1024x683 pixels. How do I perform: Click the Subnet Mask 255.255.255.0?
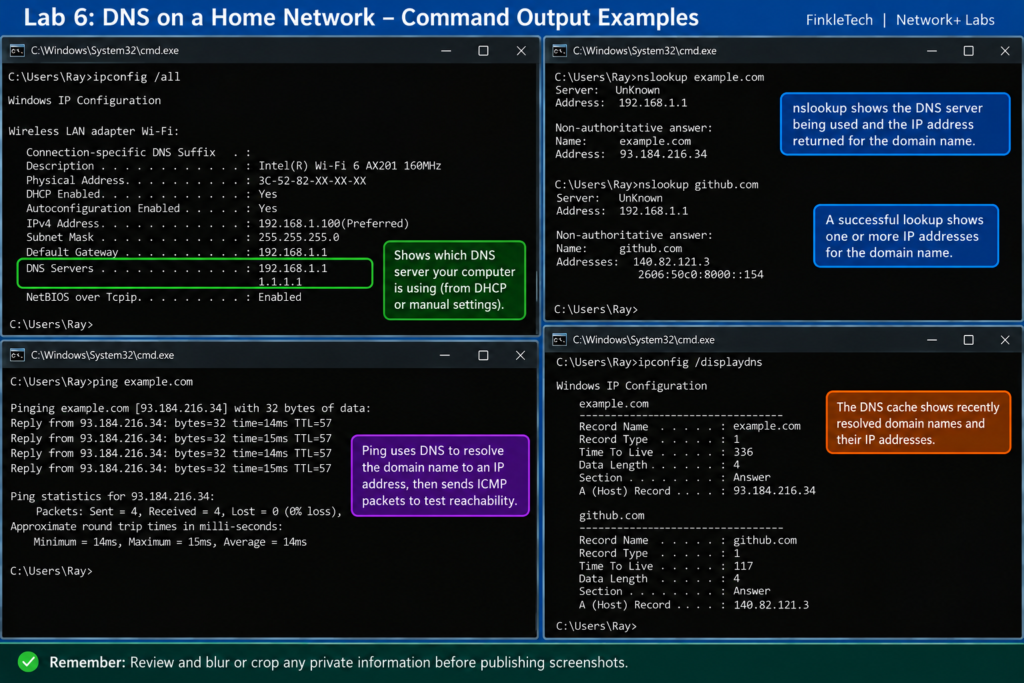pyautogui.click(x=298, y=237)
